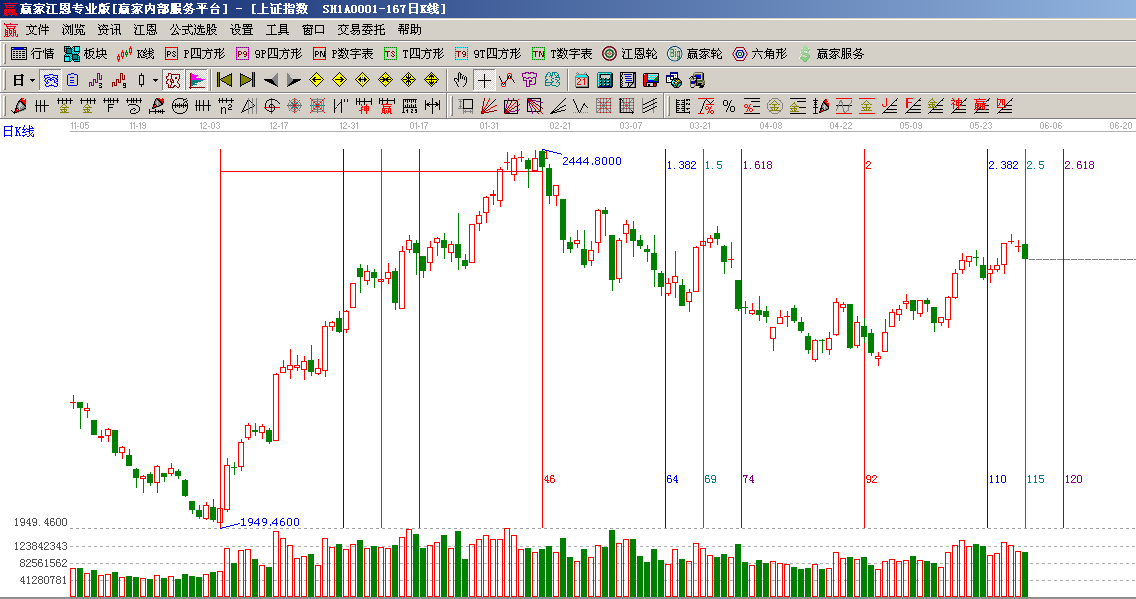Toggle the crosshair cursor button
The width and height of the screenshot is (1136, 599).
tap(484, 80)
